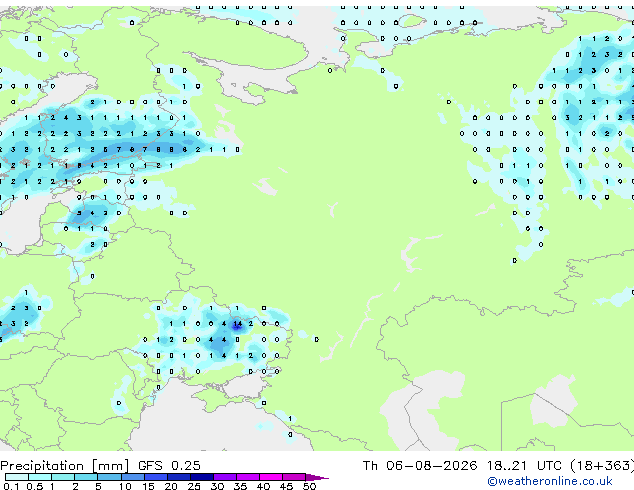Select the forecast date Th 06-08-2026 text
Screen dimensions: 634x490
click(x=420, y=466)
